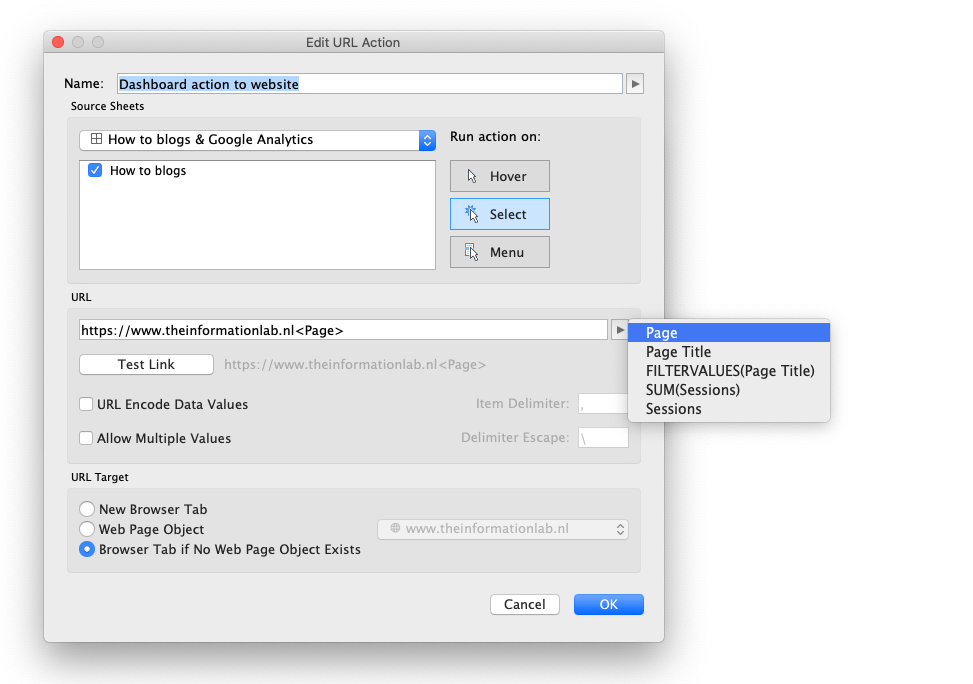Enable Allow Multiple Values checkbox
This screenshot has height=684, width=973.
click(x=87, y=438)
